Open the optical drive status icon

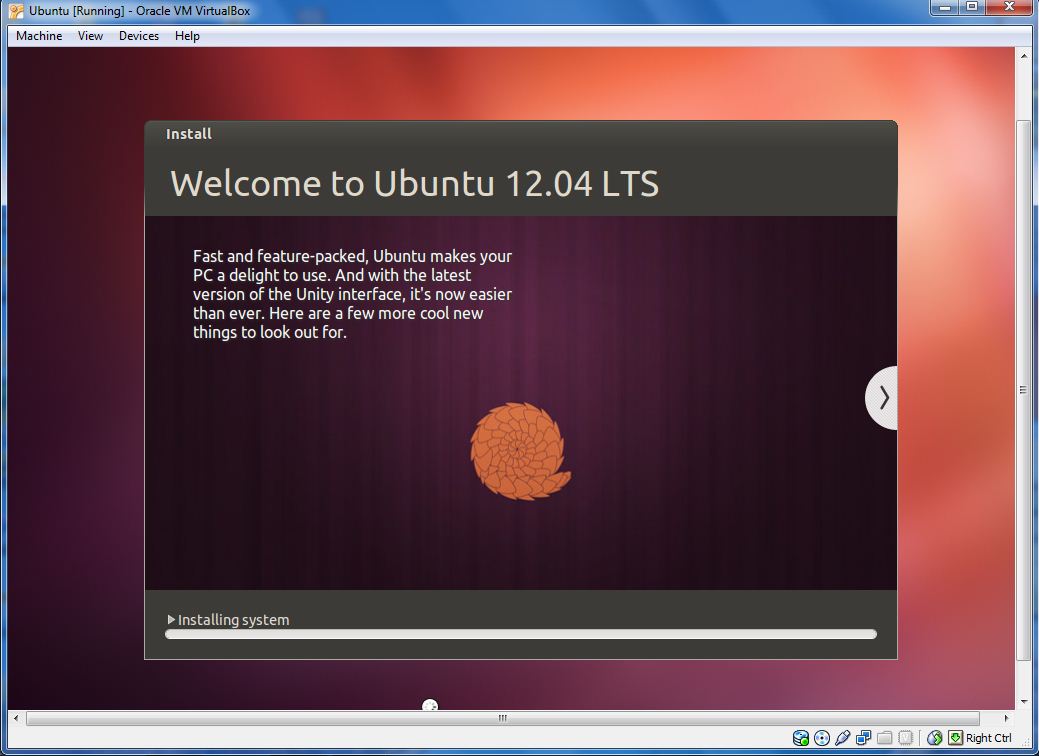tap(821, 738)
